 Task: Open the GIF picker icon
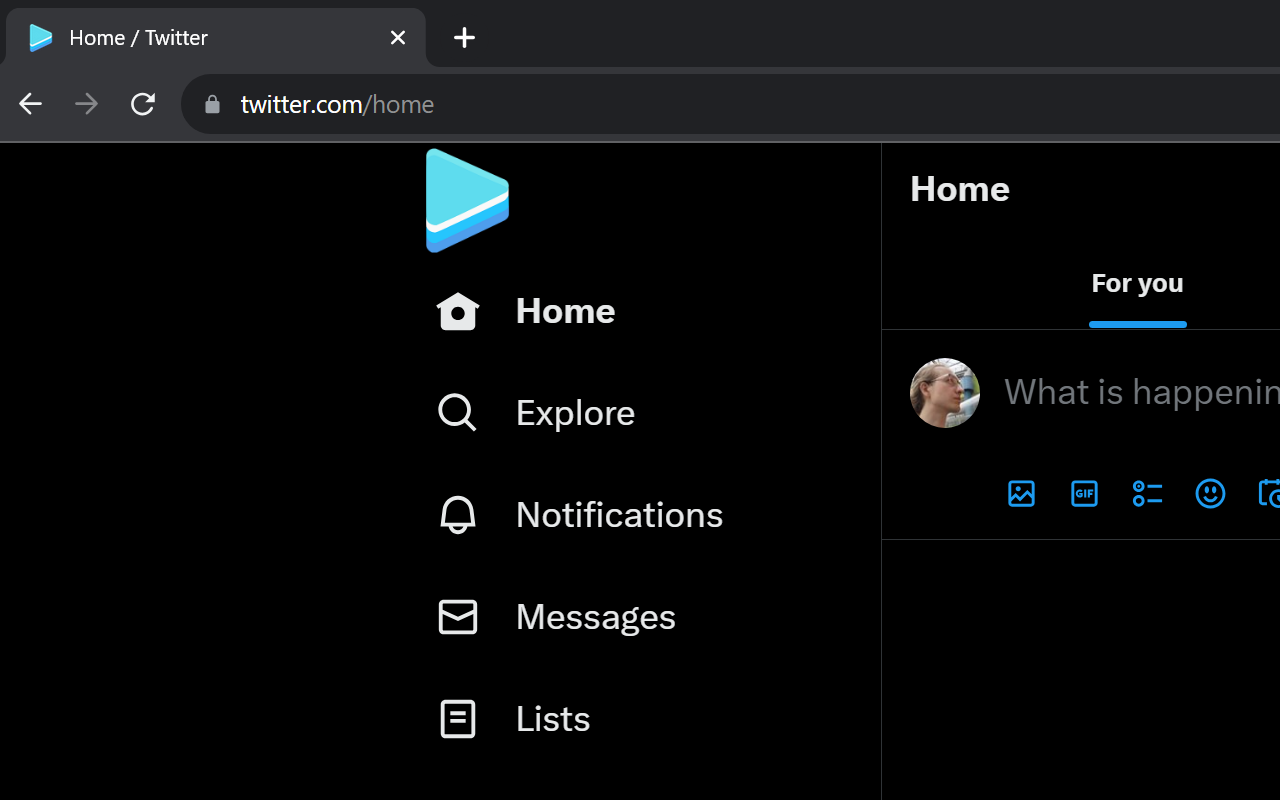coord(1084,493)
